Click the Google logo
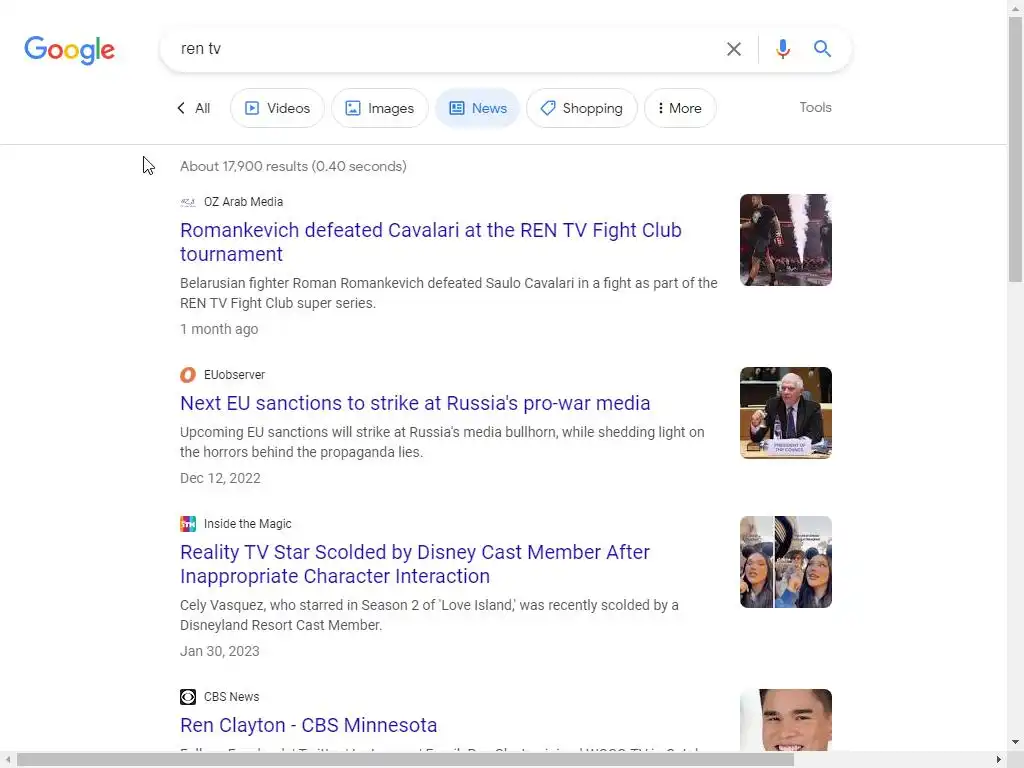 click(x=69, y=50)
